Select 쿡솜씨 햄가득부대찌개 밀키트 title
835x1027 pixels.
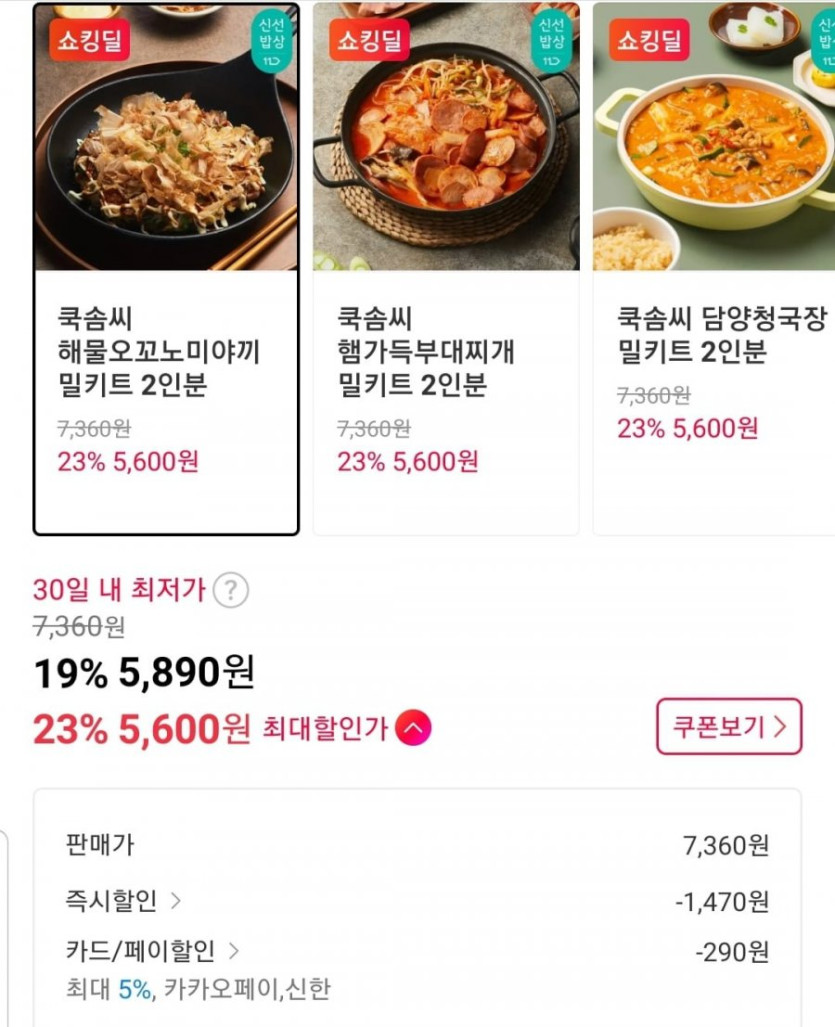point(426,352)
